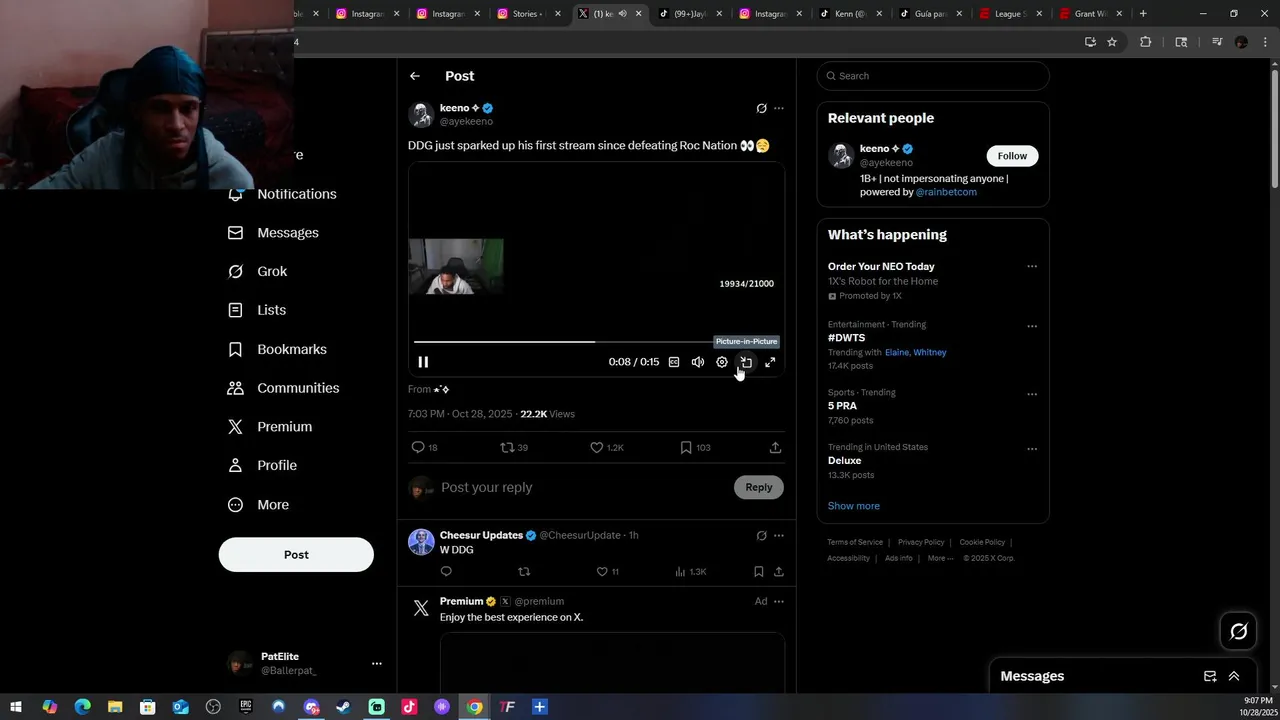Open Grok floating button at bottom right
Screen dimensions: 1280x720
(x=1239, y=631)
